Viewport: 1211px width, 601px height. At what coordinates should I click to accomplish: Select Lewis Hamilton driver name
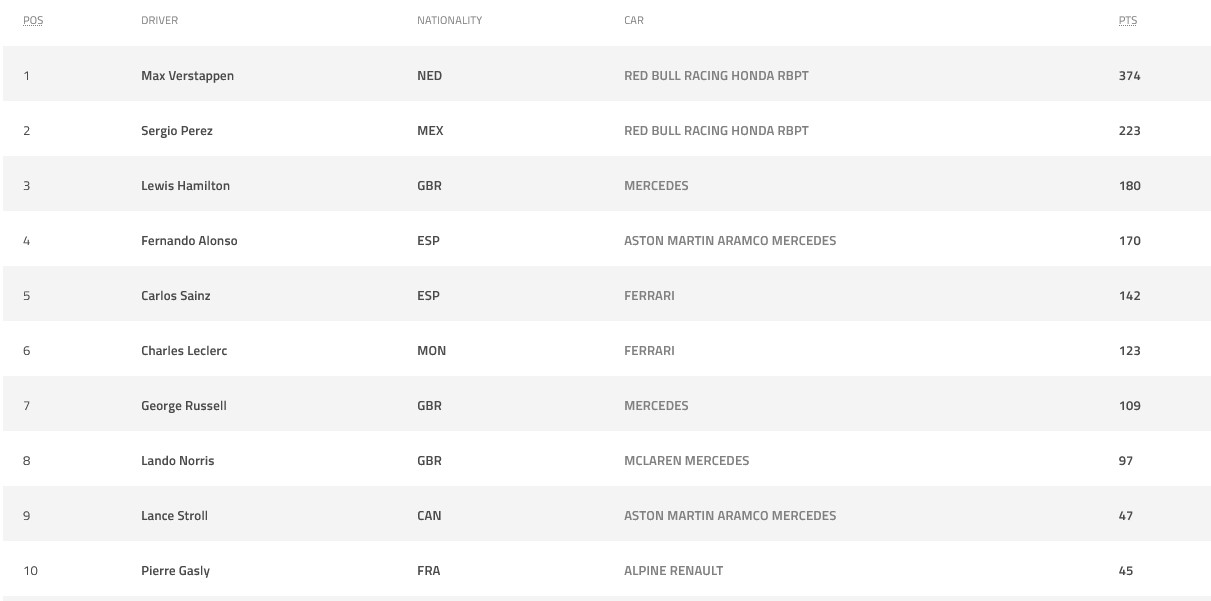[185, 186]
